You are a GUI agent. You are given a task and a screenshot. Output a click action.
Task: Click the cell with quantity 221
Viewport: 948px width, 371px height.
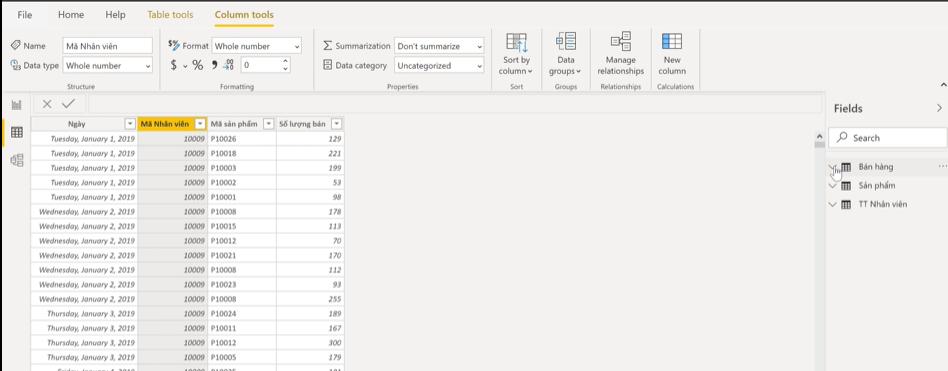tap(310, 153)
